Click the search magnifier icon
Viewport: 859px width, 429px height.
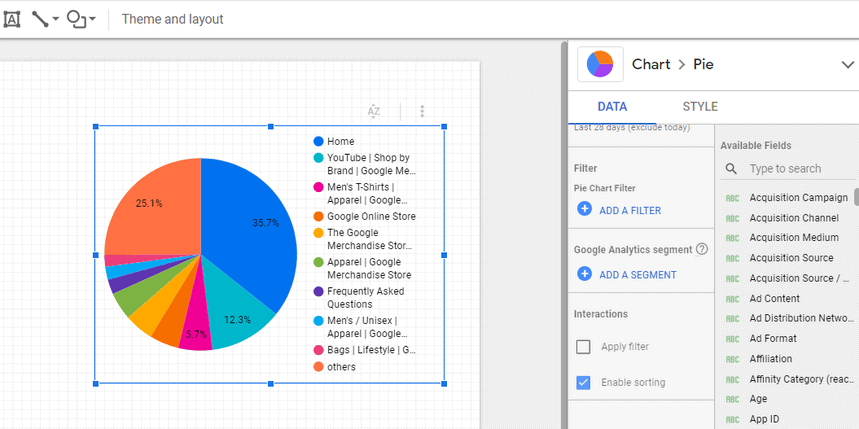point(731,169)
